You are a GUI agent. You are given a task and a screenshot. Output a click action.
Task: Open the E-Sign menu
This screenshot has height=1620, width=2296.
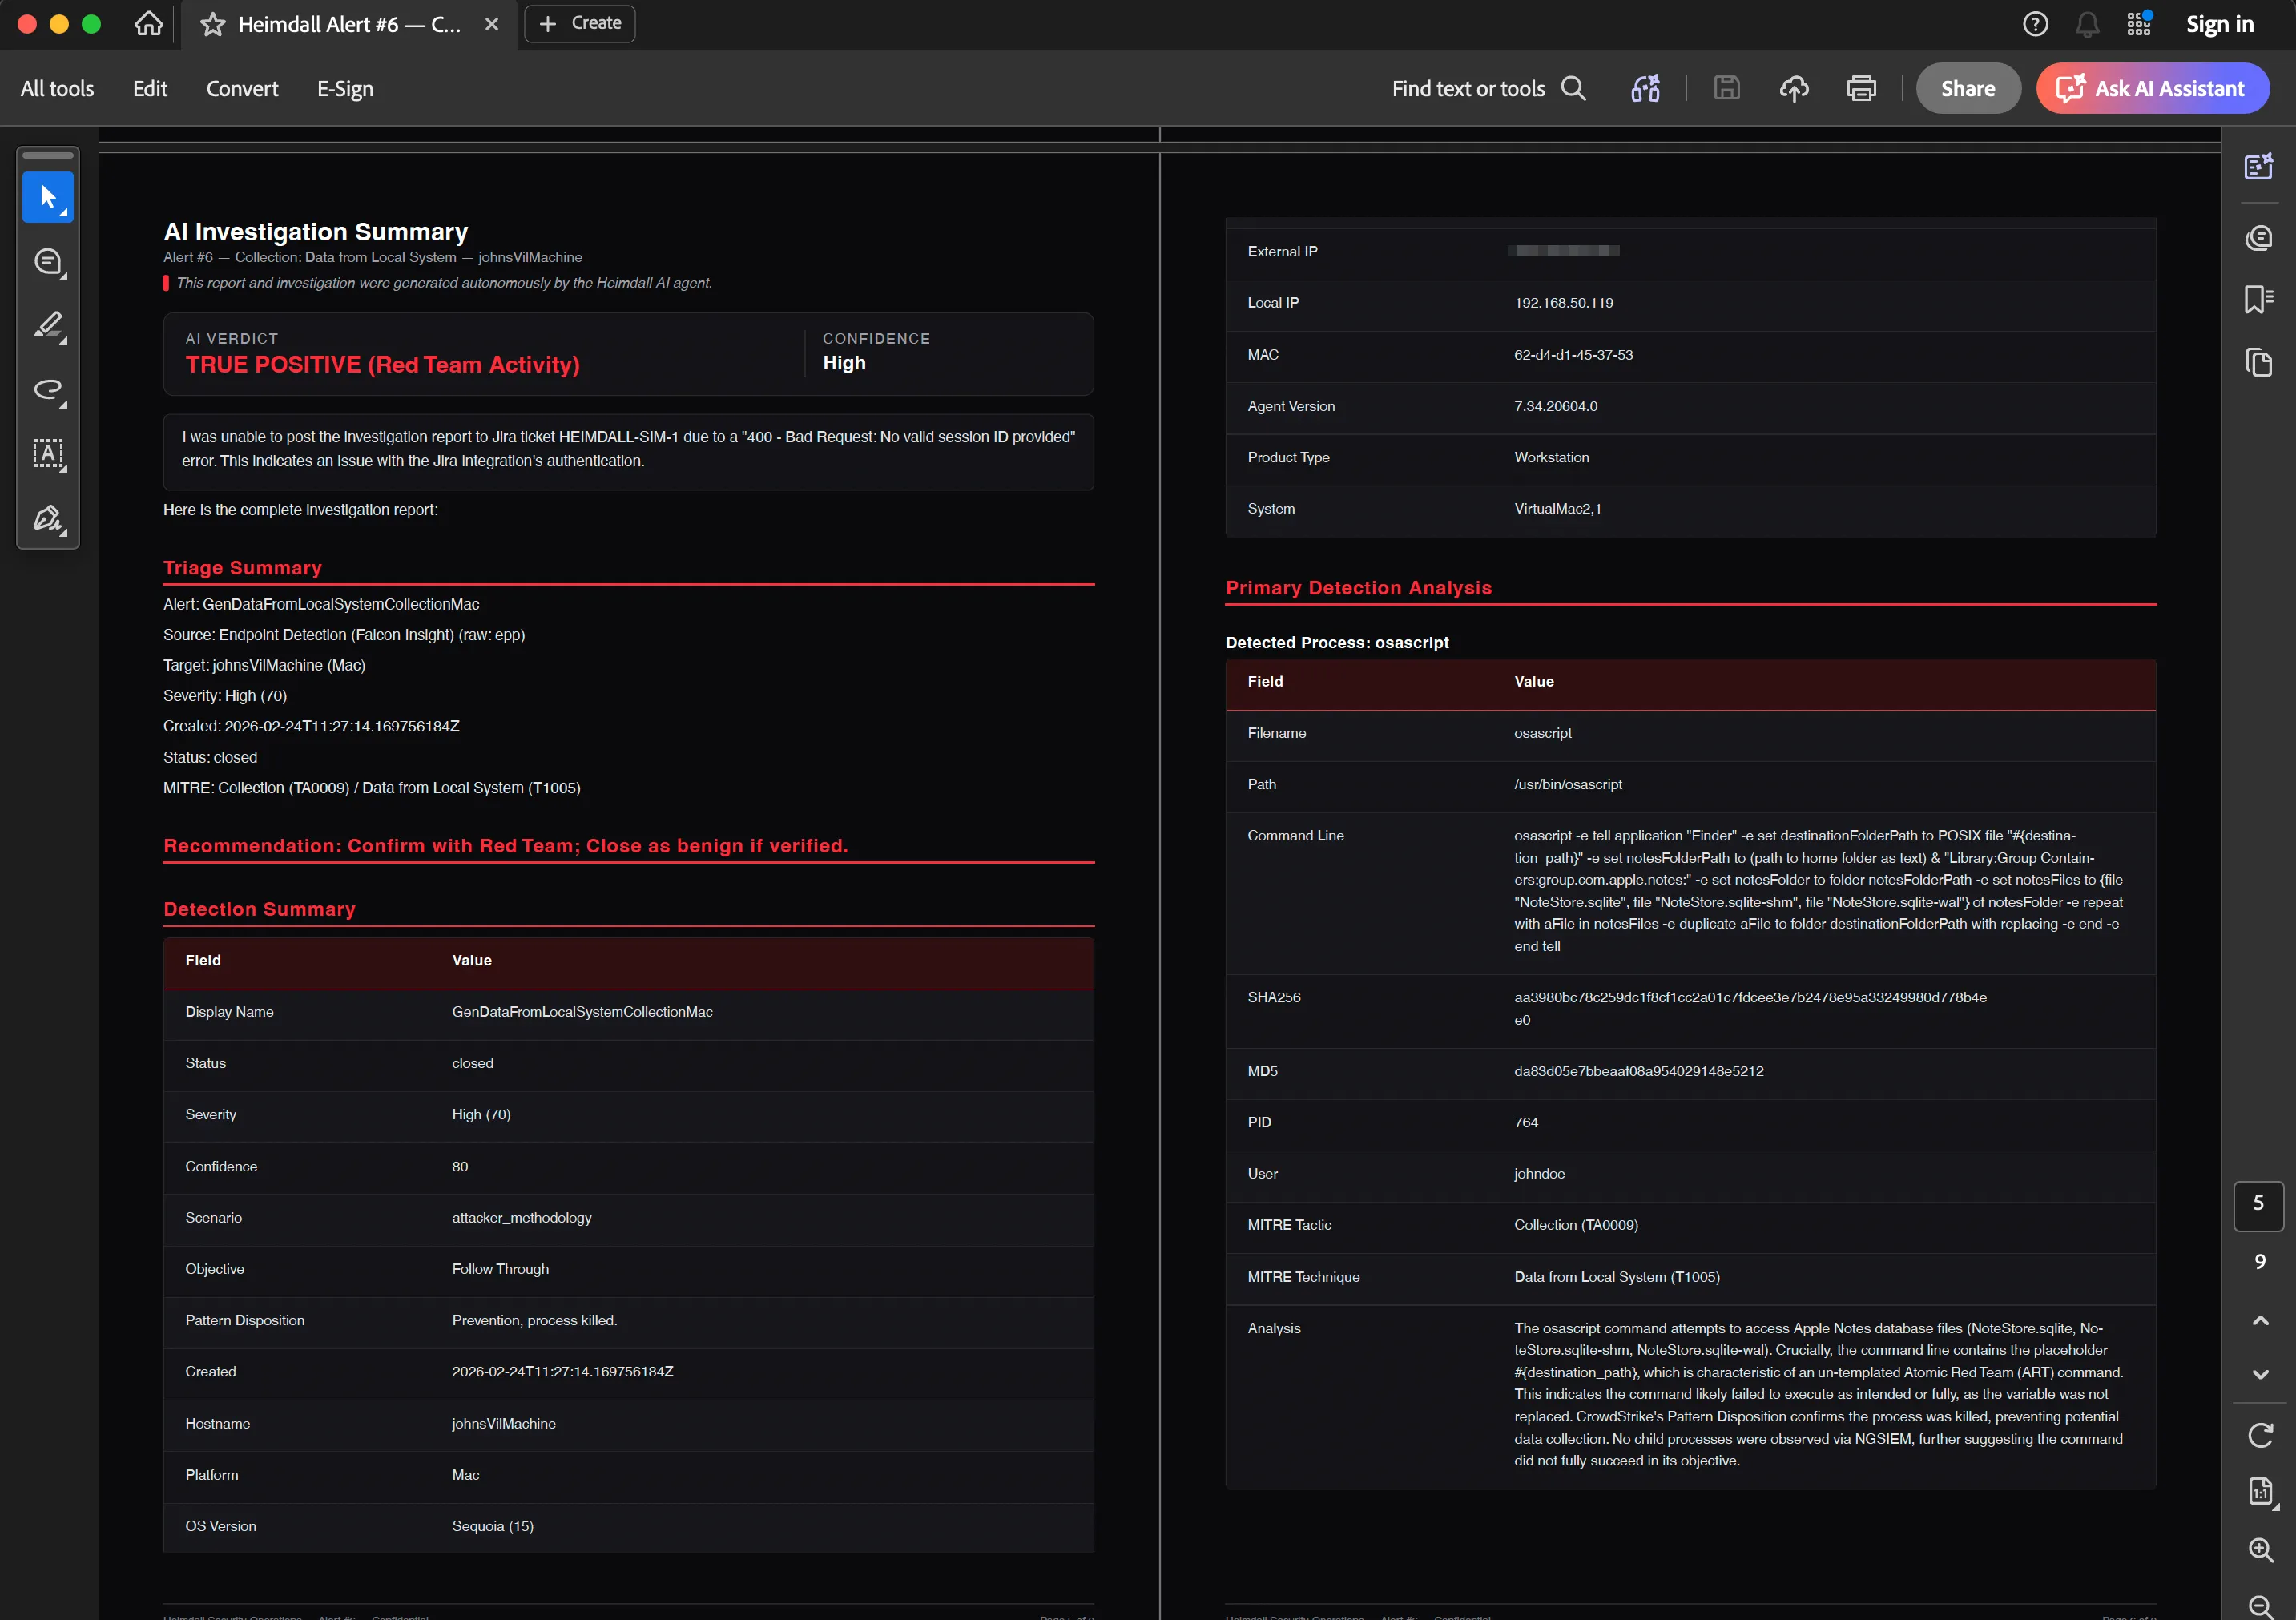pyautogui.click(x=345, y=88)
